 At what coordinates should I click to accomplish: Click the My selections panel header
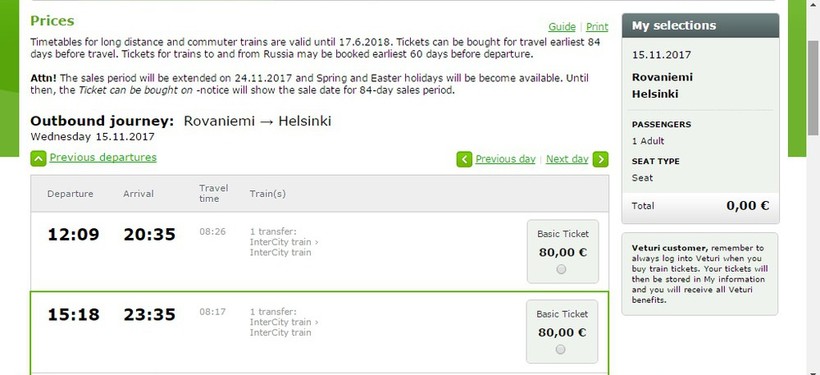click(x=700, y=26)
